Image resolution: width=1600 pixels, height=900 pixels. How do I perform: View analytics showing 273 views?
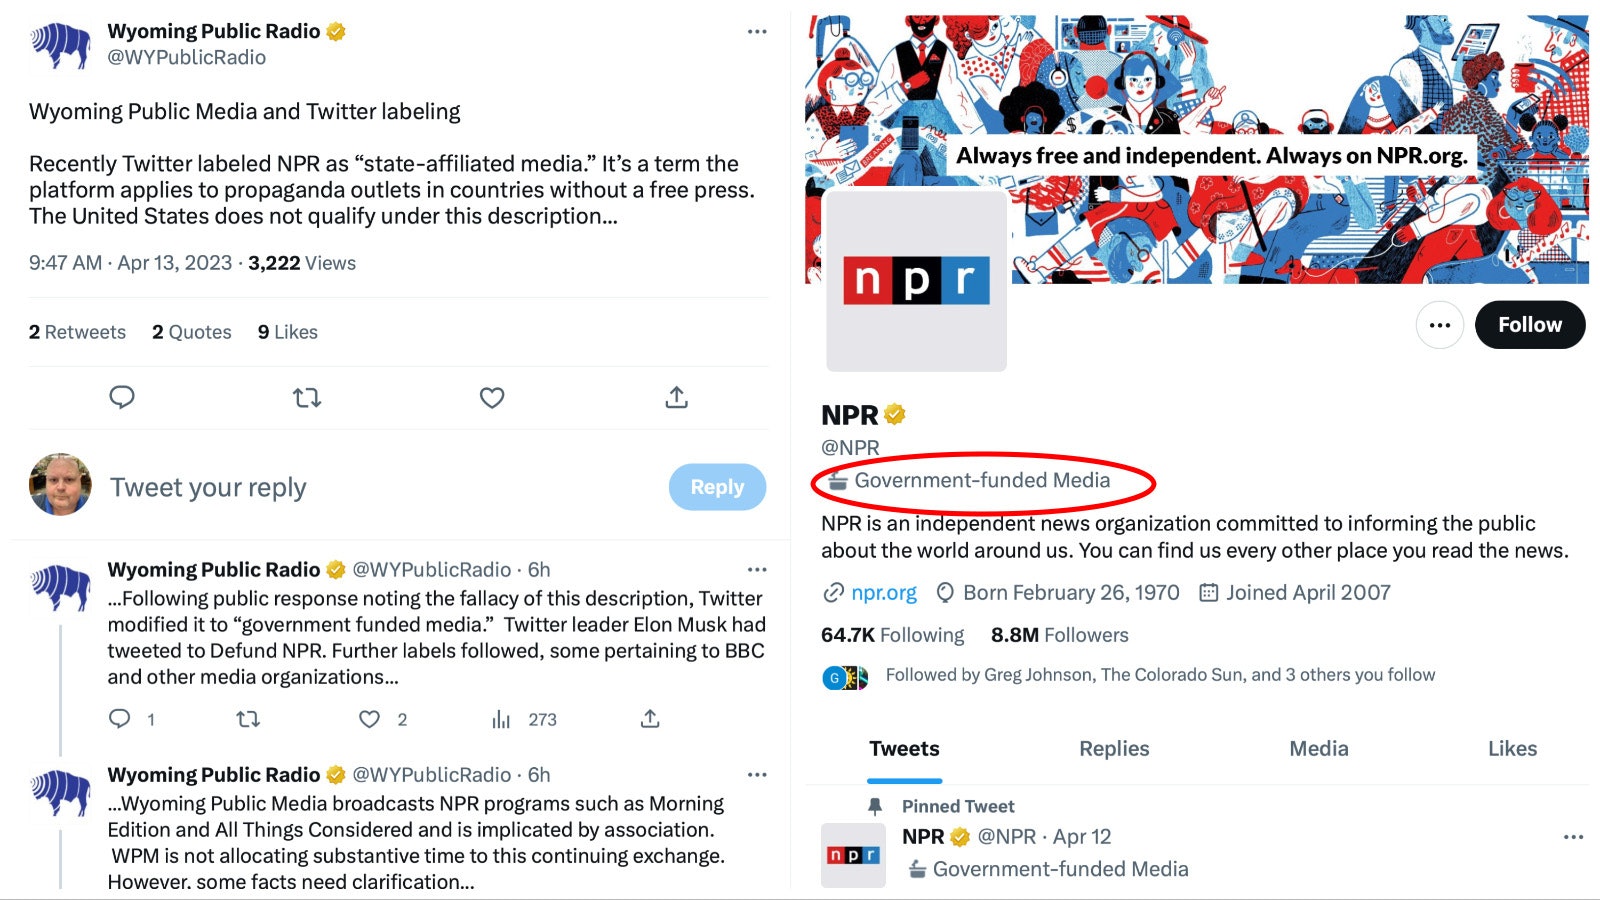502,719
